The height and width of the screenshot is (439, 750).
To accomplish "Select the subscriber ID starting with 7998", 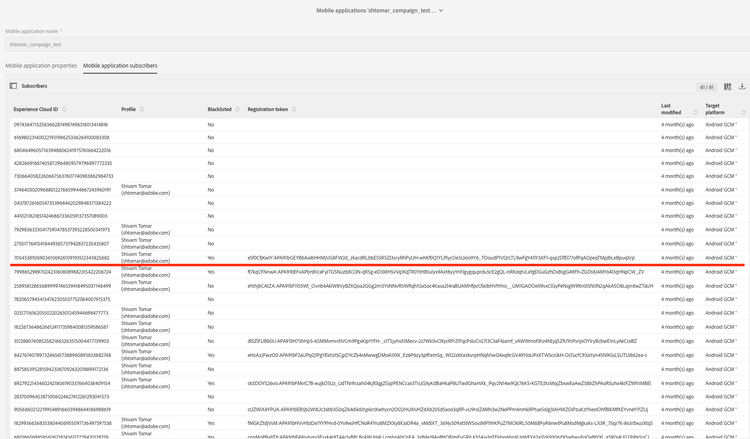I will click(x=62, y=272).
